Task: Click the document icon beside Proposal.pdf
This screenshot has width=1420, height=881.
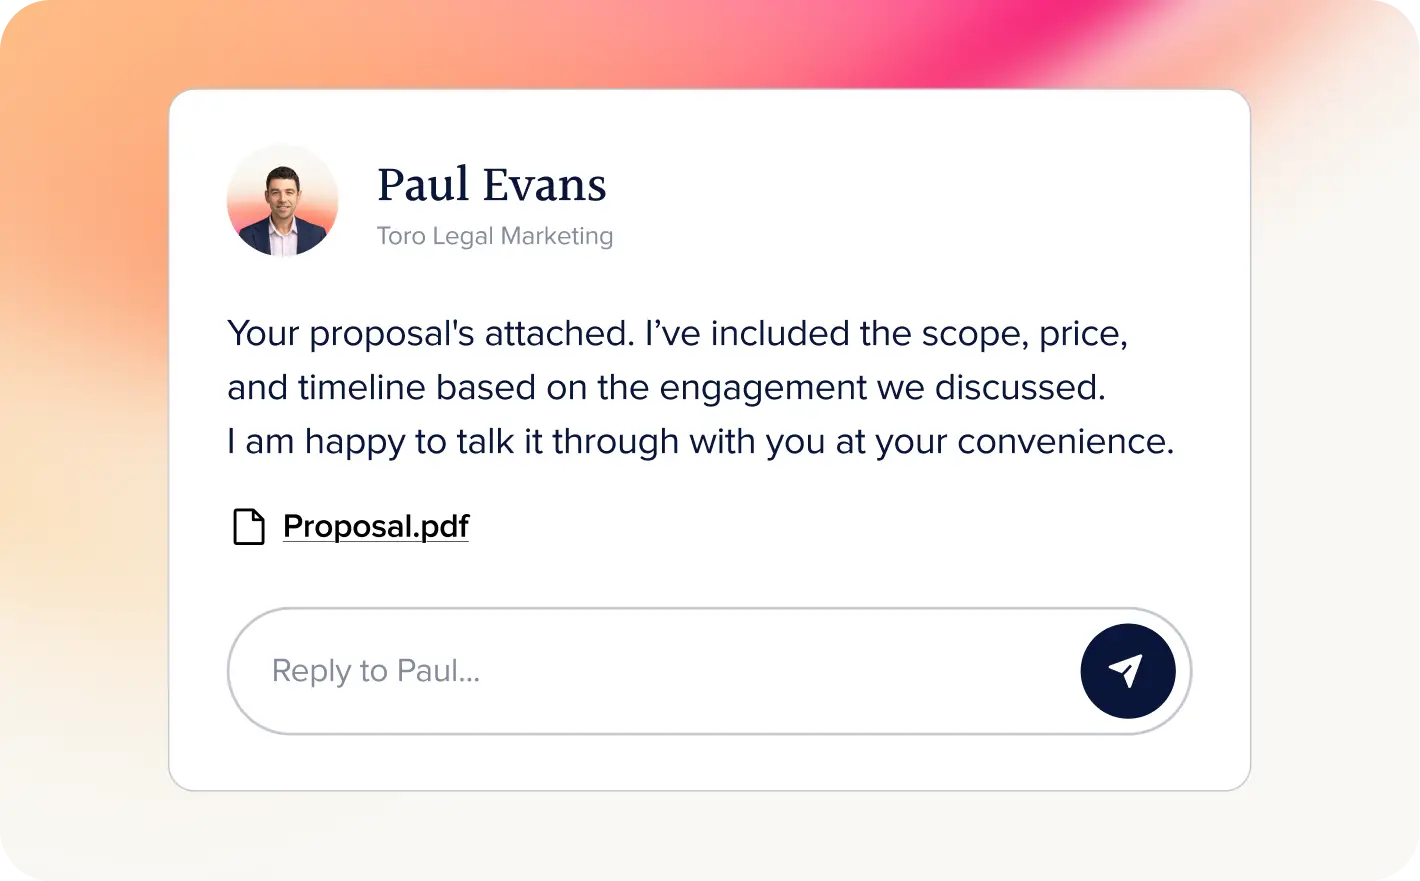Action: pos(249,527)
